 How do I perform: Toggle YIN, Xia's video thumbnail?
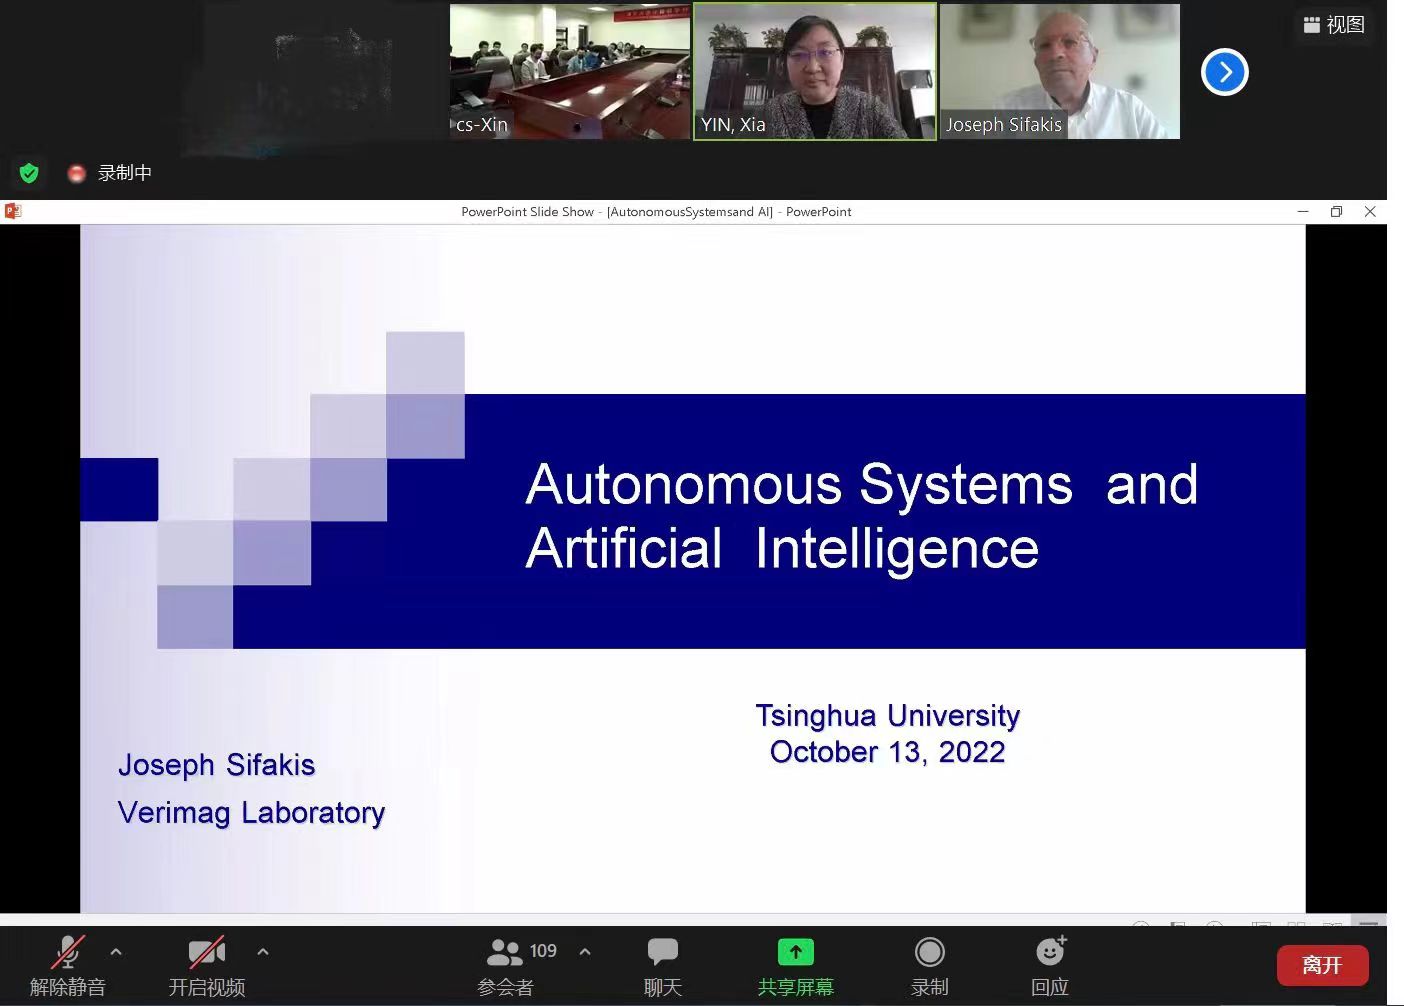tap(814, 71)
